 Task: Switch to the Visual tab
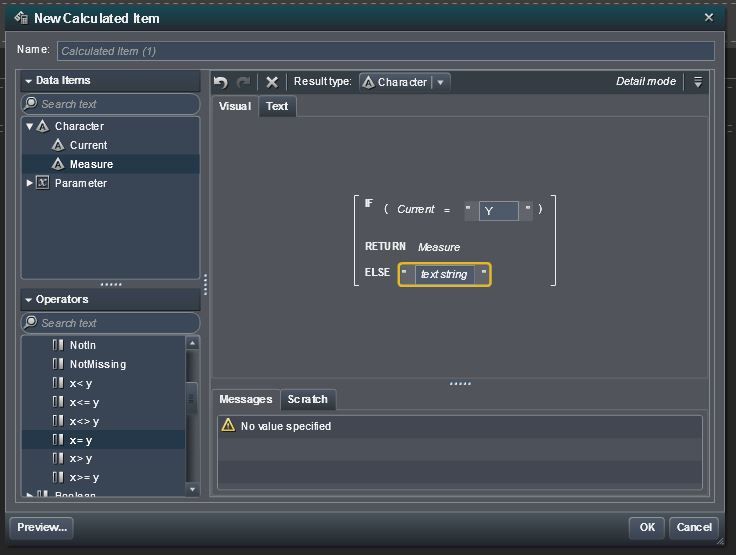point(235,106)
